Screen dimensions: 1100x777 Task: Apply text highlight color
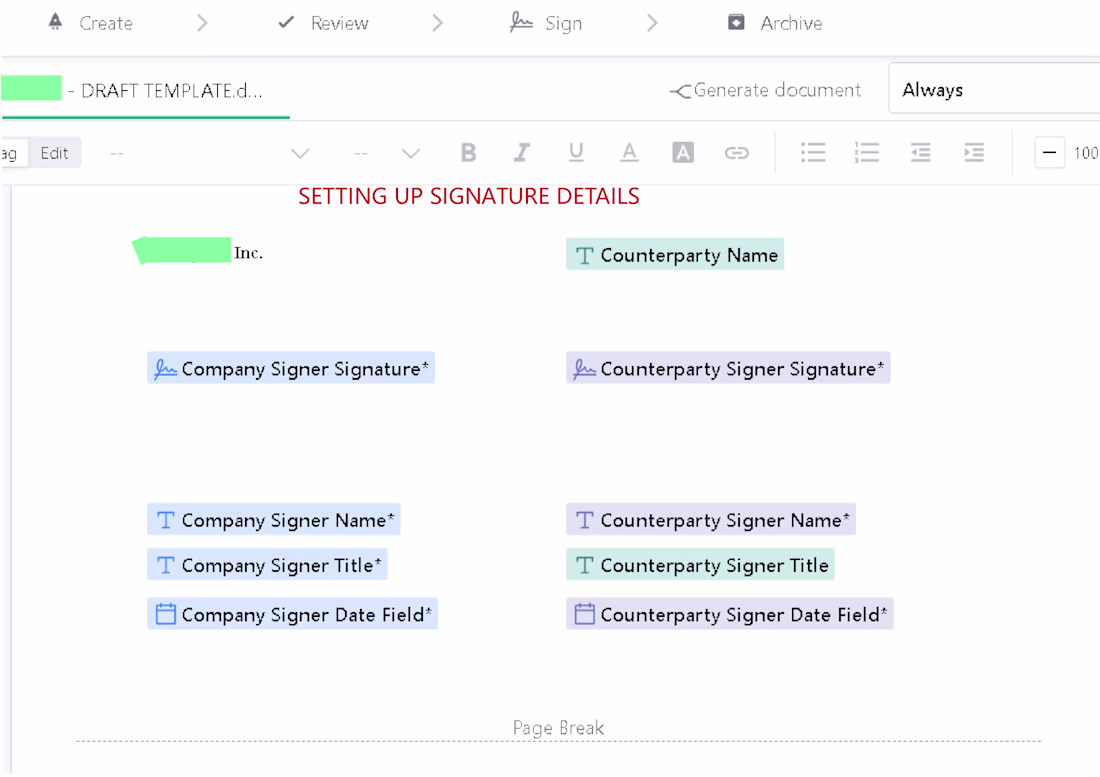683,152
